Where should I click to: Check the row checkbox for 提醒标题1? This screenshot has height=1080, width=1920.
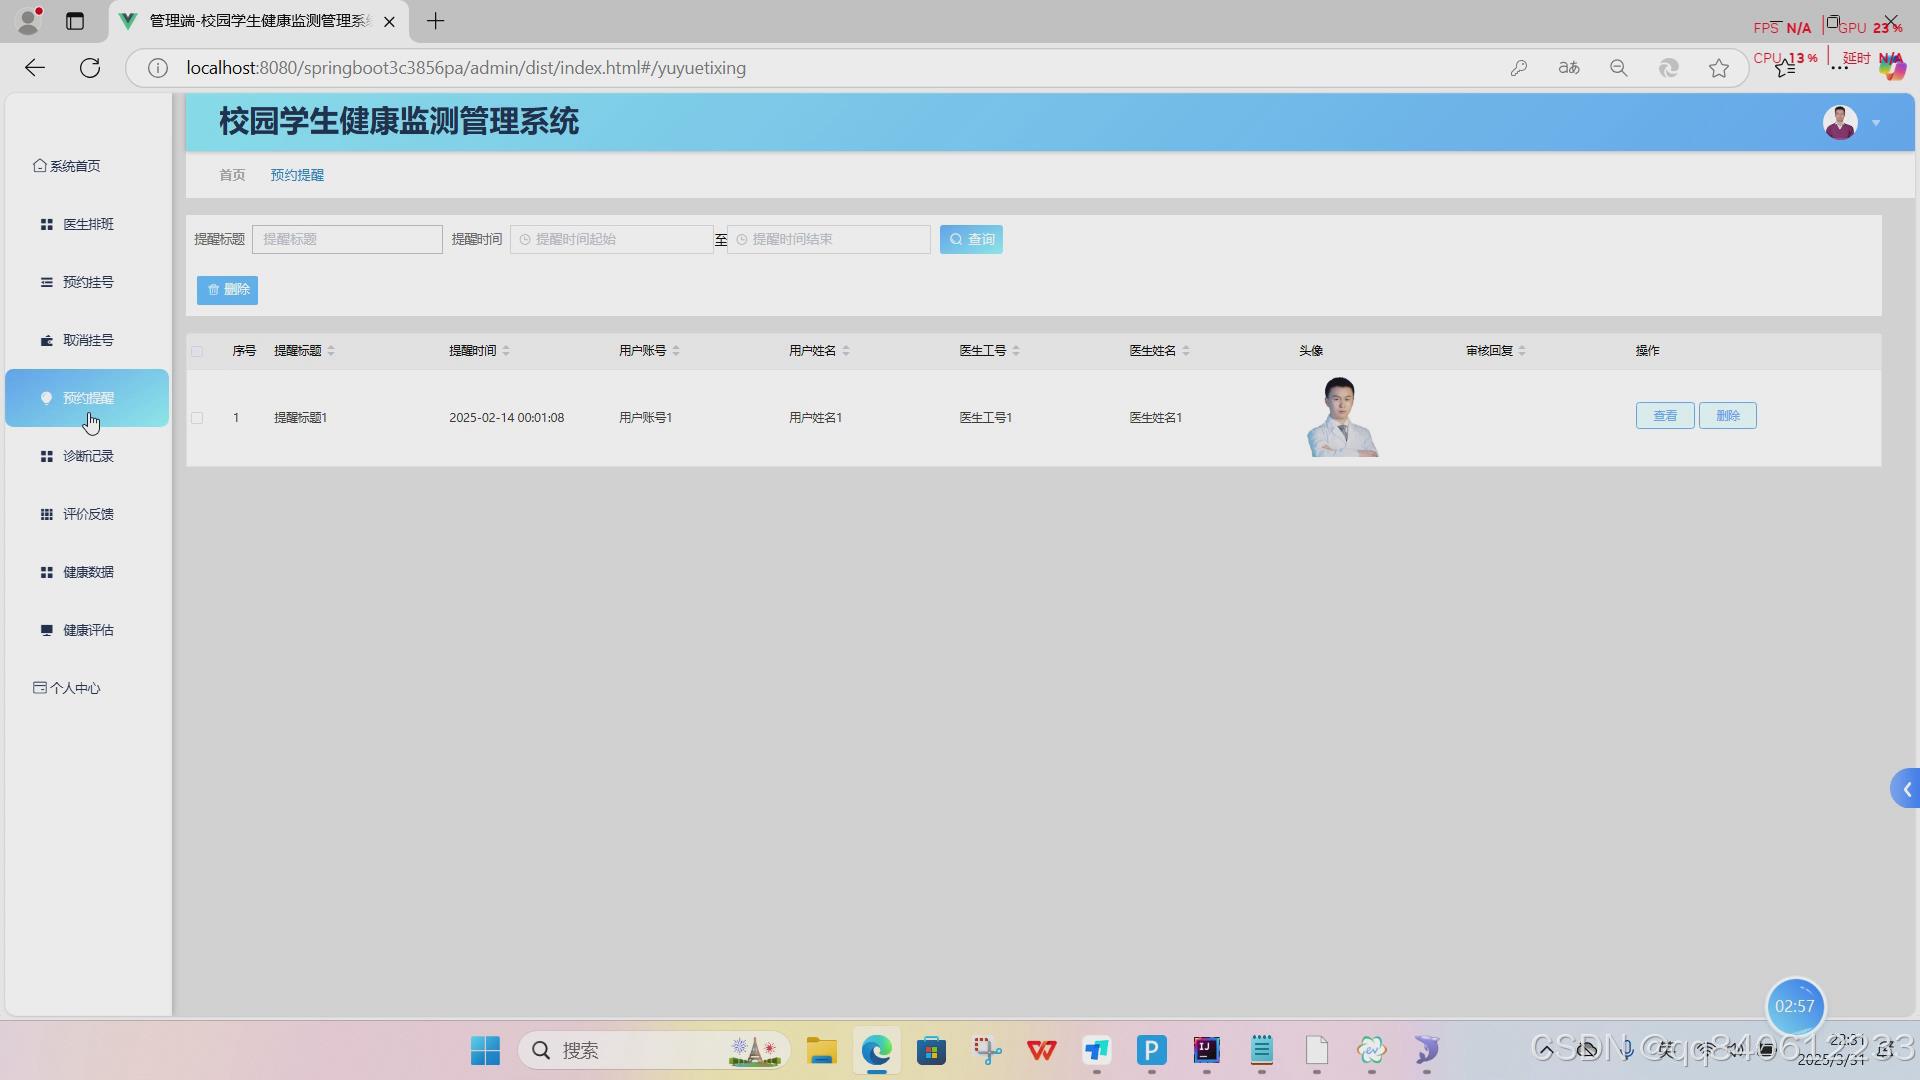click(196, 417)
